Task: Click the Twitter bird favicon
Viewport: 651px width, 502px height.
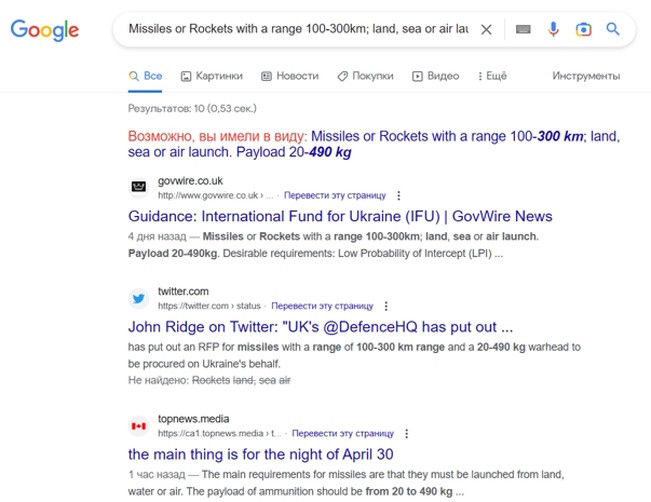Action: [139, 299]
